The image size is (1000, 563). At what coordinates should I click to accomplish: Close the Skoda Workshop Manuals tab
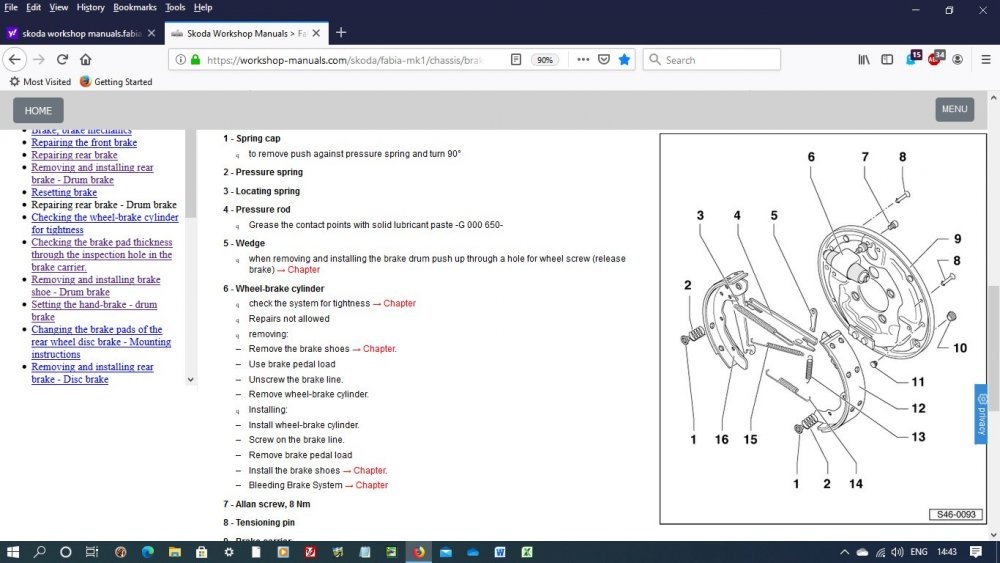(x=316, y=33)
